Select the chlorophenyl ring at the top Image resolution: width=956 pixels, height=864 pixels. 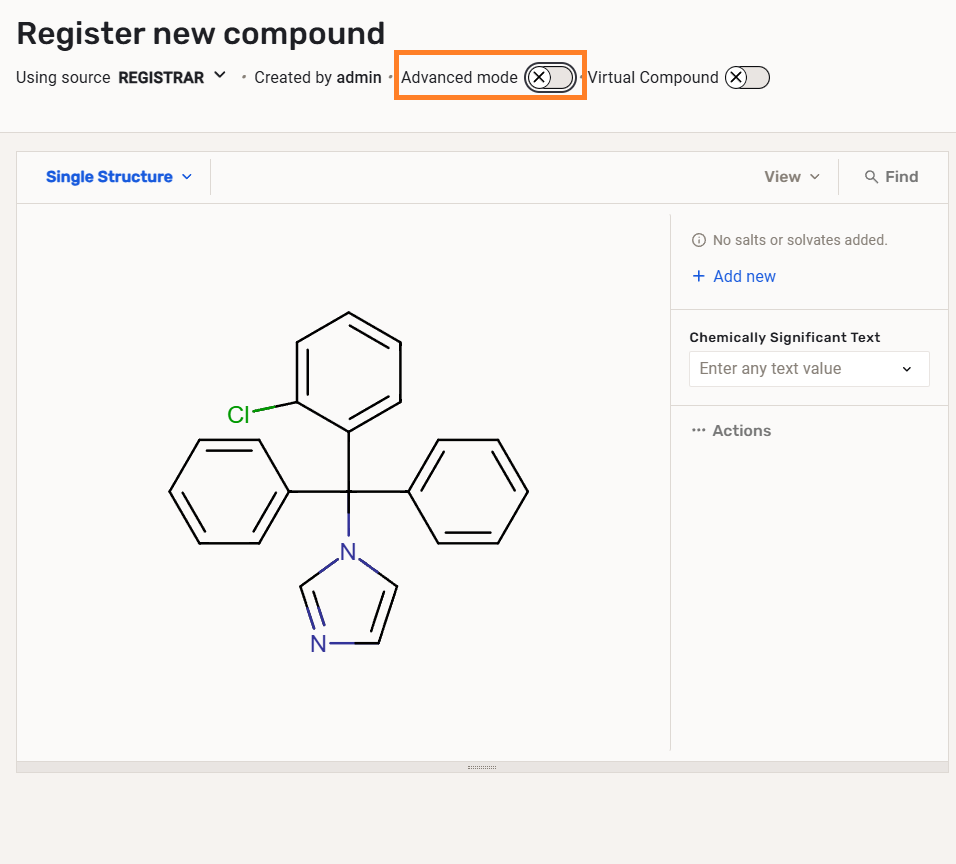(x=348, y=372)
